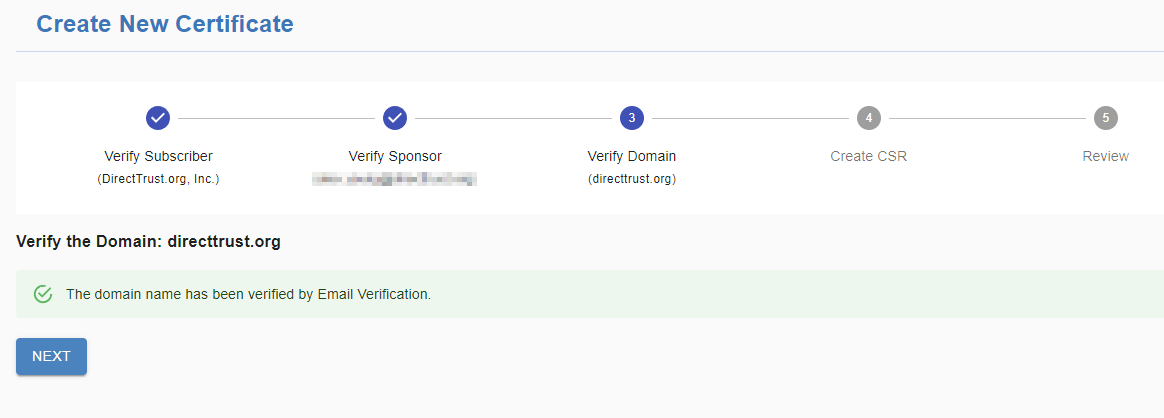1164x418 pixels.
Task: Click the connector line between steps 1 and 2
Action: coord(276,117)
